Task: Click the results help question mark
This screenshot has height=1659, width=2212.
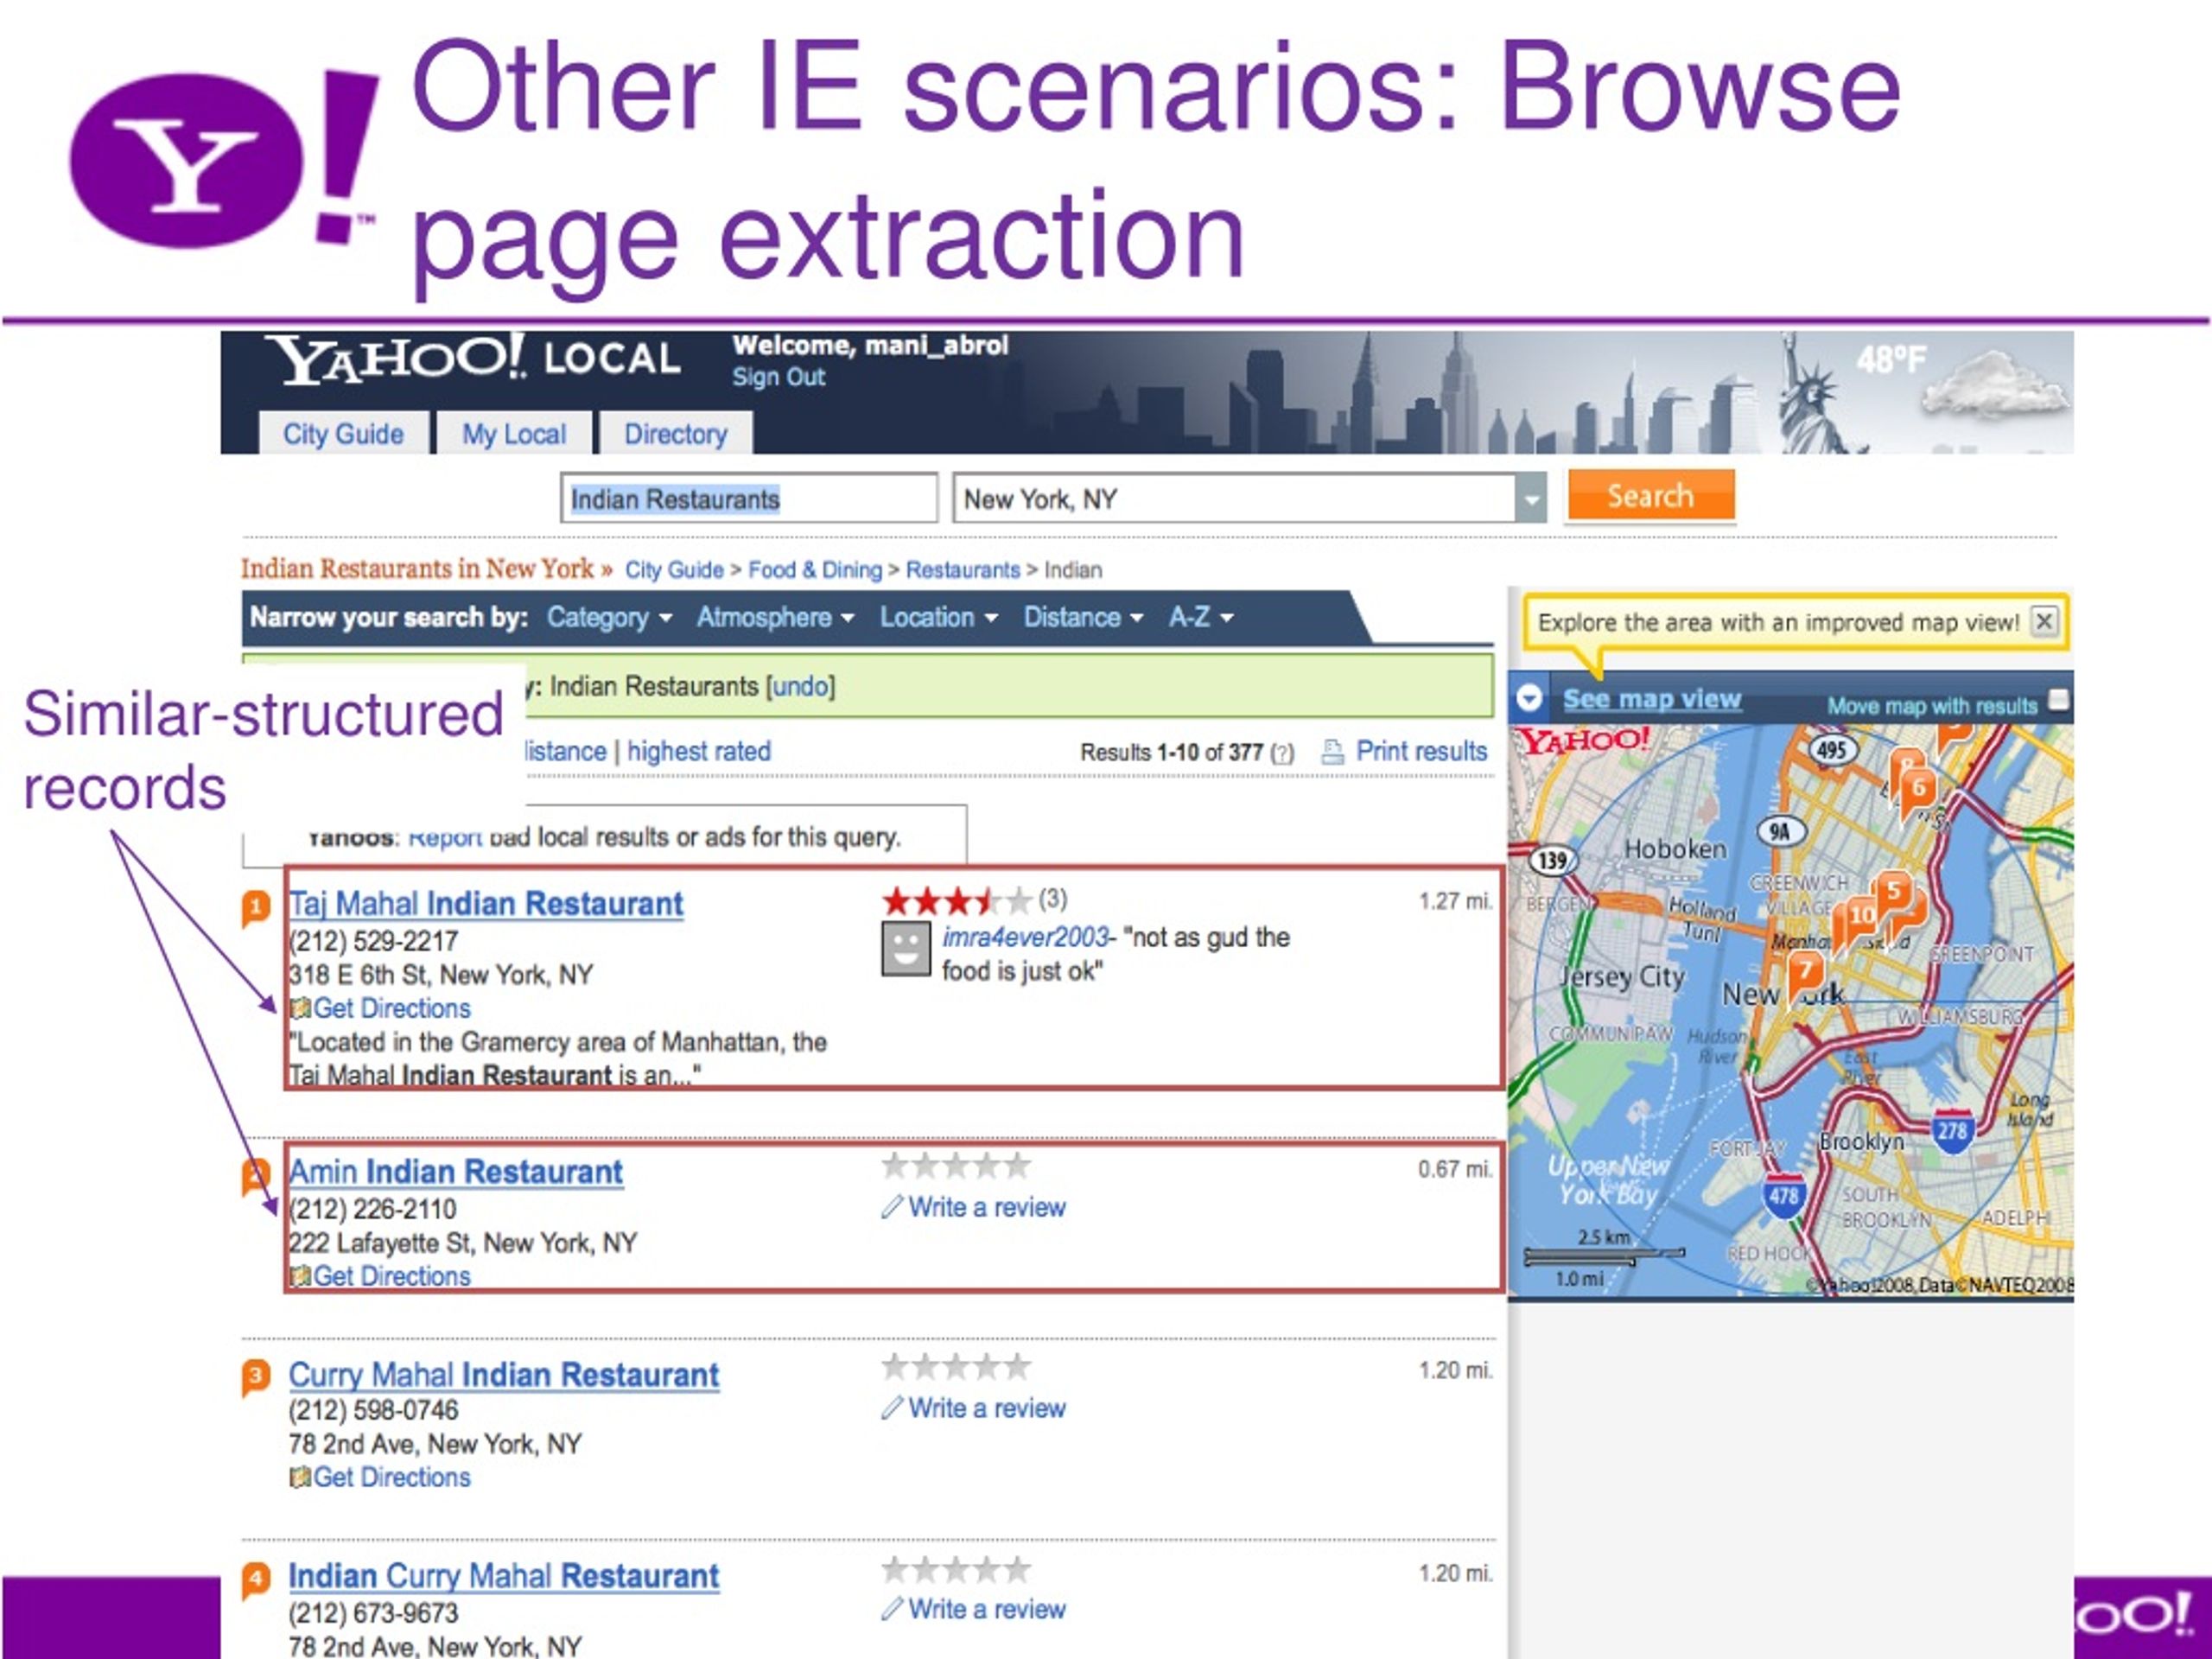Action: [1282, 753]
